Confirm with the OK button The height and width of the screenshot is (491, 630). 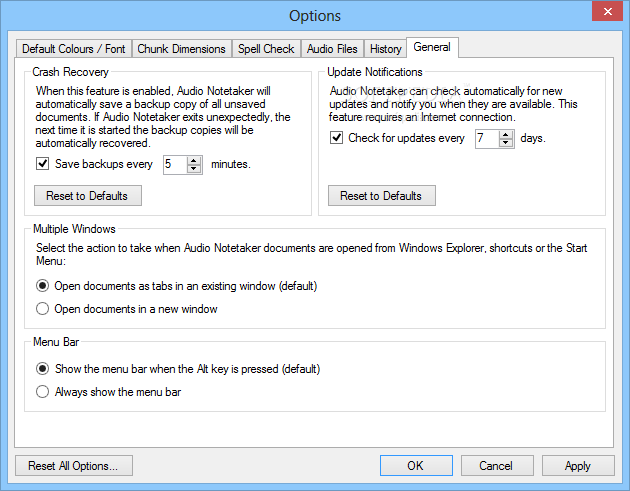click(416, 466)
